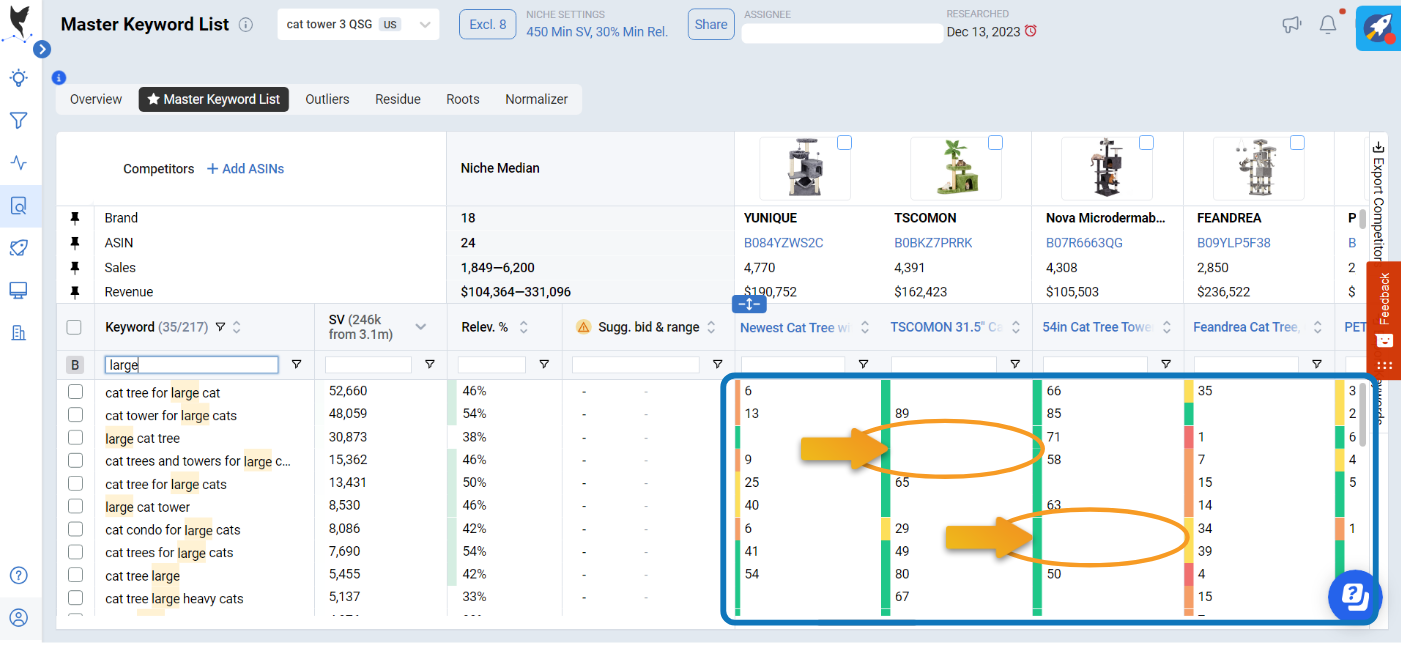Open the filter funnel tool in left sidebar
Viewport: 1401px width, 645px height.
18,120
